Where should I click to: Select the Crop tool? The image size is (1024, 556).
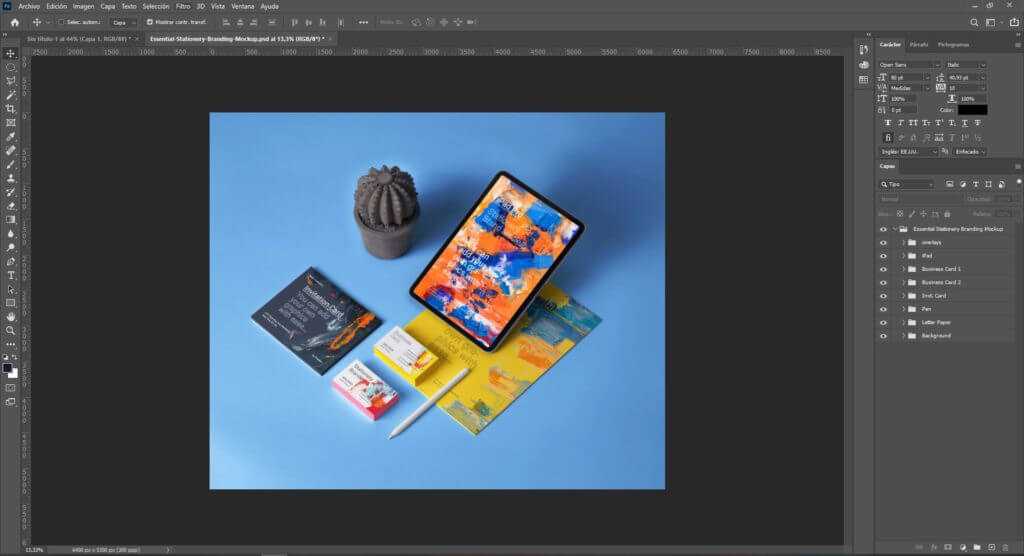[x=11, y=108]
